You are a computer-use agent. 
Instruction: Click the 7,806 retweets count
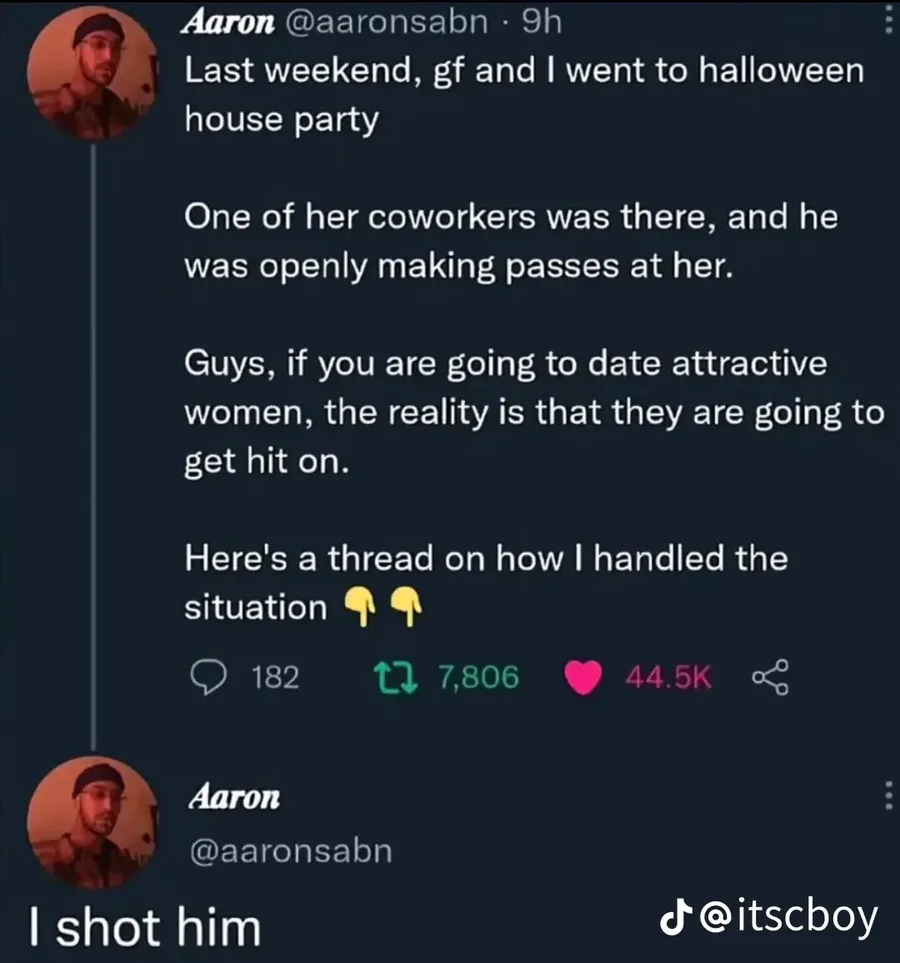(x=479, y=677)
